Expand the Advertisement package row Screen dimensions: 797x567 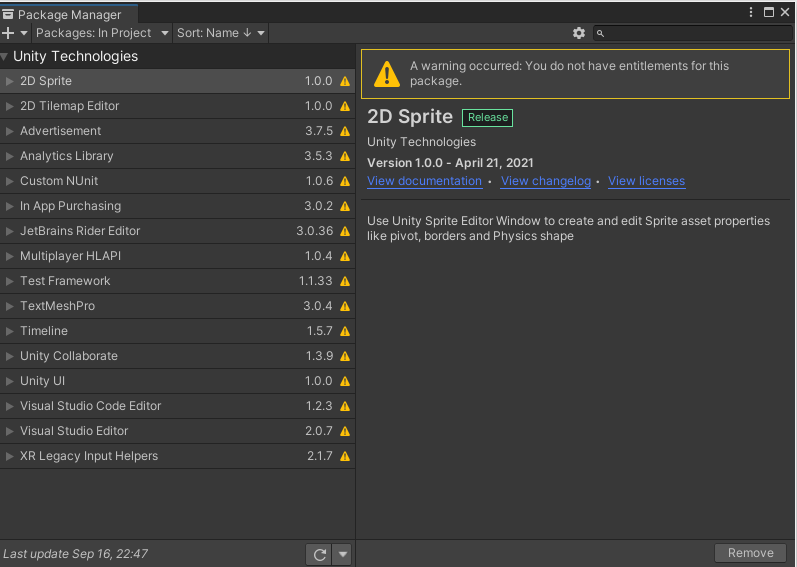9,131
